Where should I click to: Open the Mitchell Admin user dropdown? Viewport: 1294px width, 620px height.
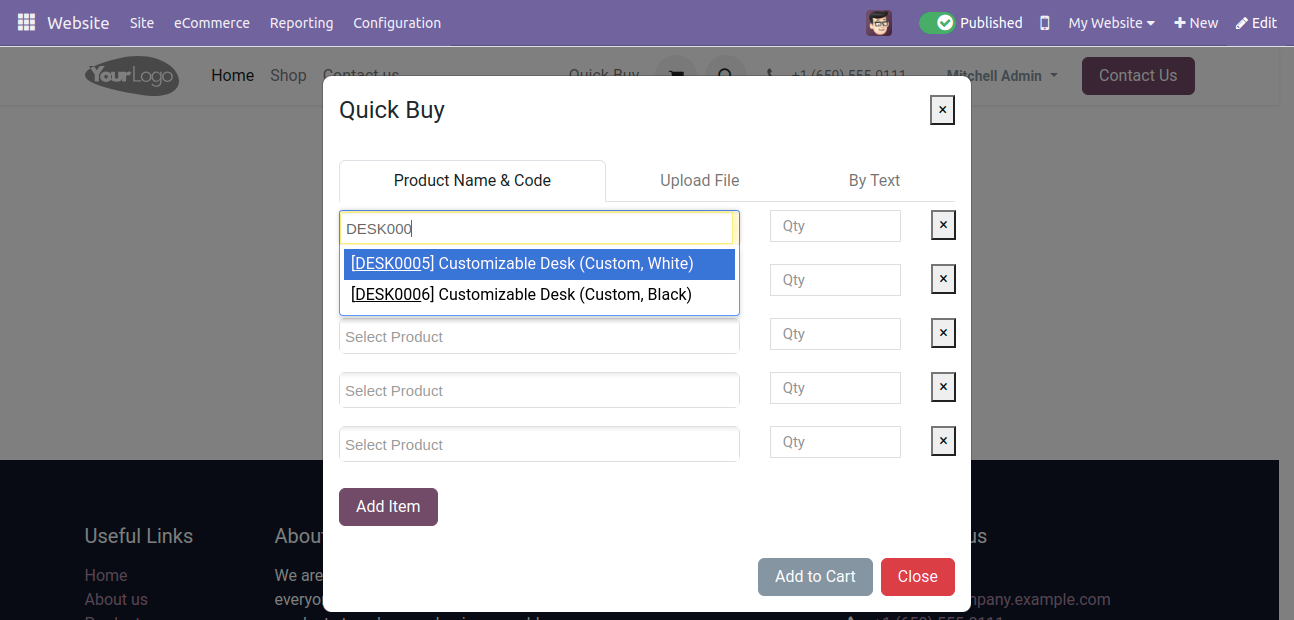(1001, 76)
